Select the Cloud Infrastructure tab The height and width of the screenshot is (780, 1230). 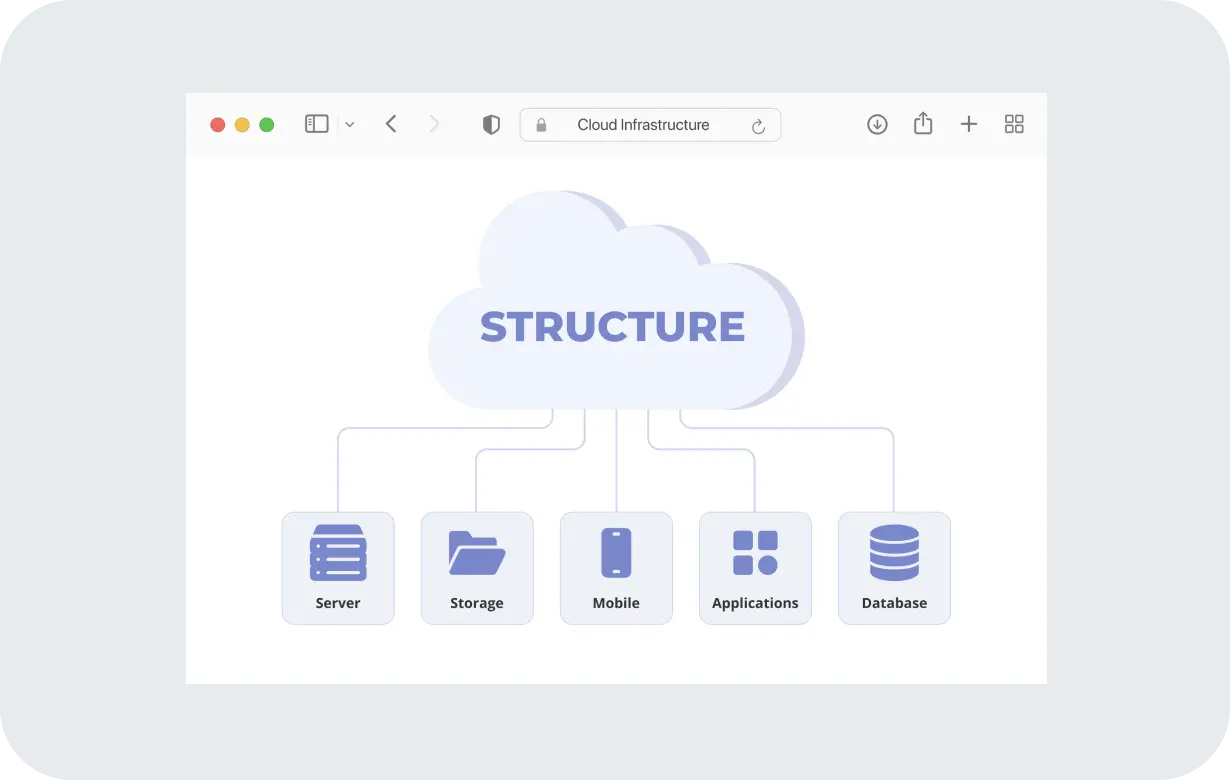pos(642,124)
